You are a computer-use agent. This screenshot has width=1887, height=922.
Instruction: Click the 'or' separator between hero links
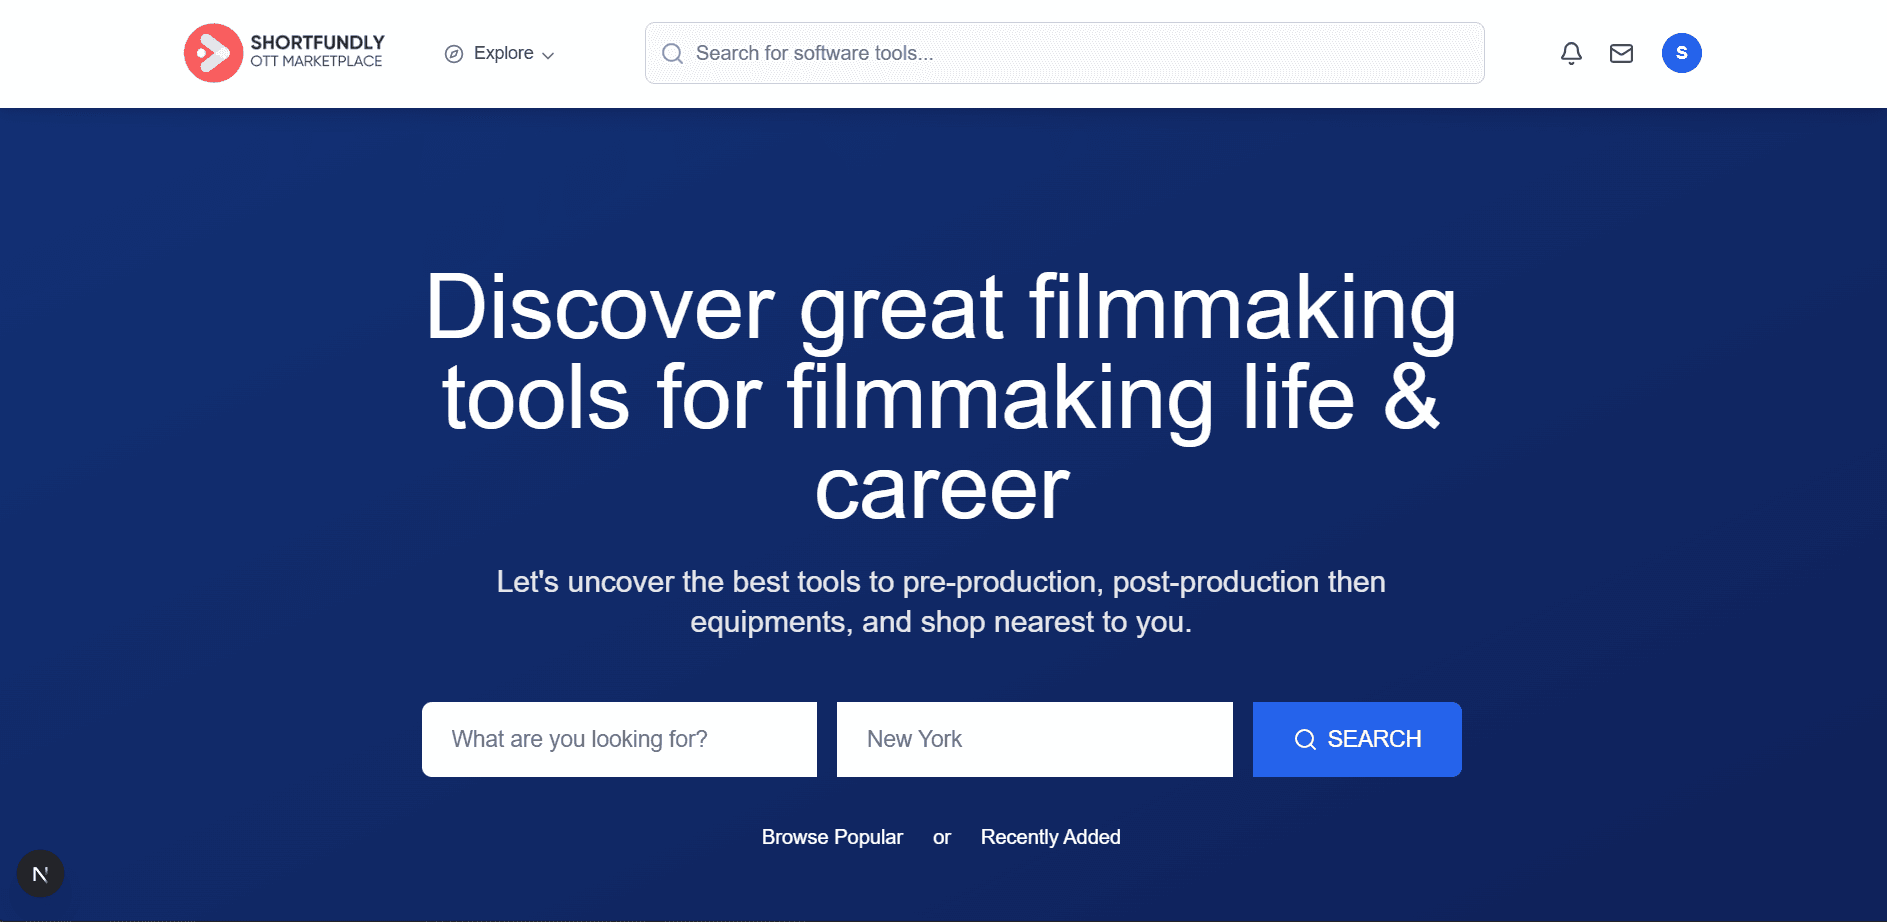click(x=941, y=838)
